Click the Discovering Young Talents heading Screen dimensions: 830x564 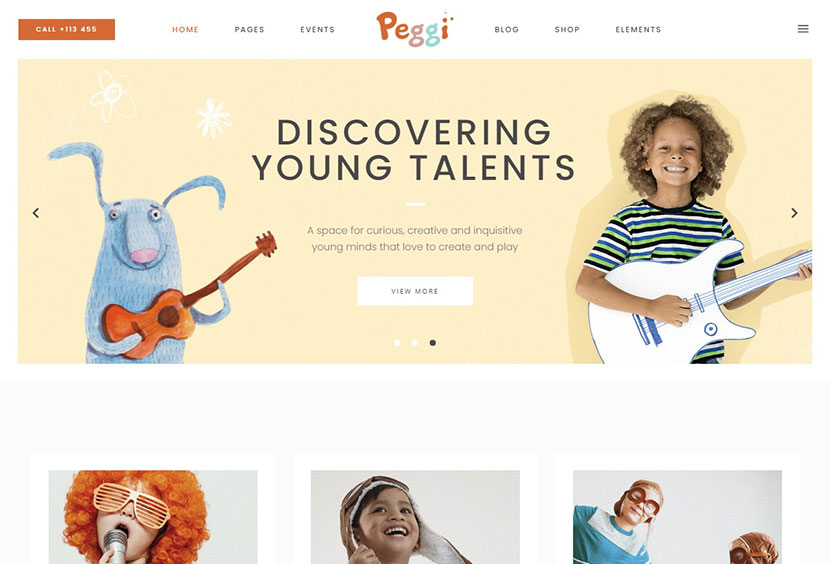(x=414, y=150)
